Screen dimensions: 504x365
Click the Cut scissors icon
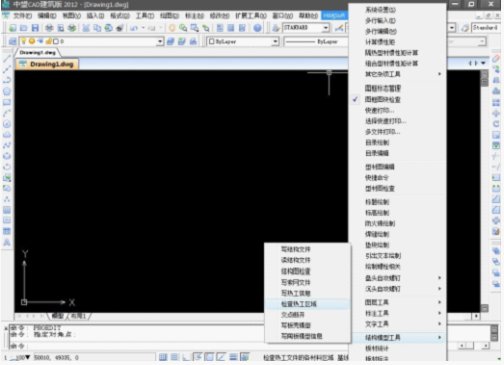coord(86,28)
